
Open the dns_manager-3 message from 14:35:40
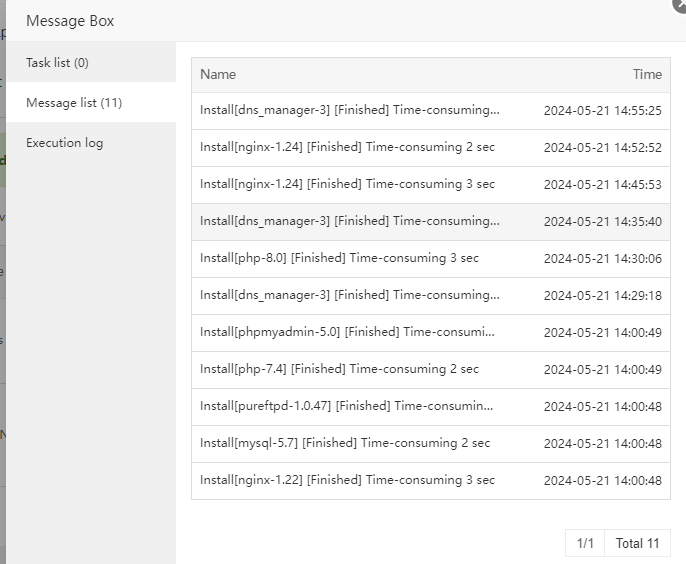click(349, 221)
